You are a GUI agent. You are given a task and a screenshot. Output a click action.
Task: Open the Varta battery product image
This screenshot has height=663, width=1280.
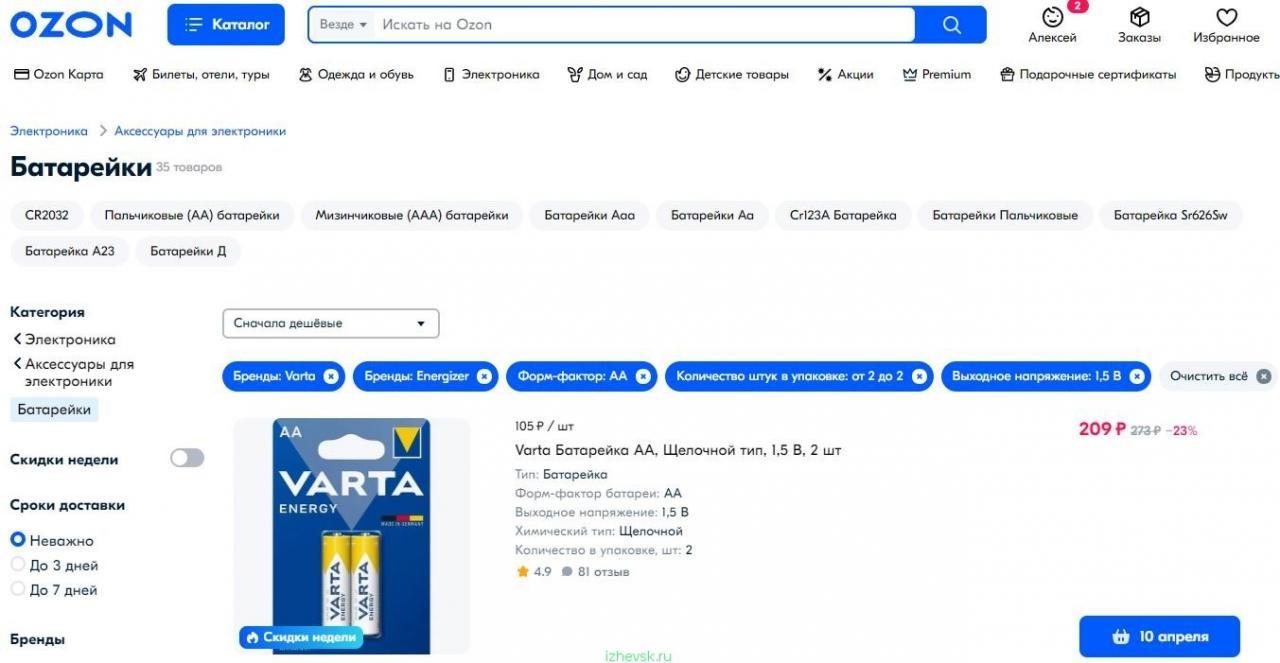click(351, 536)
